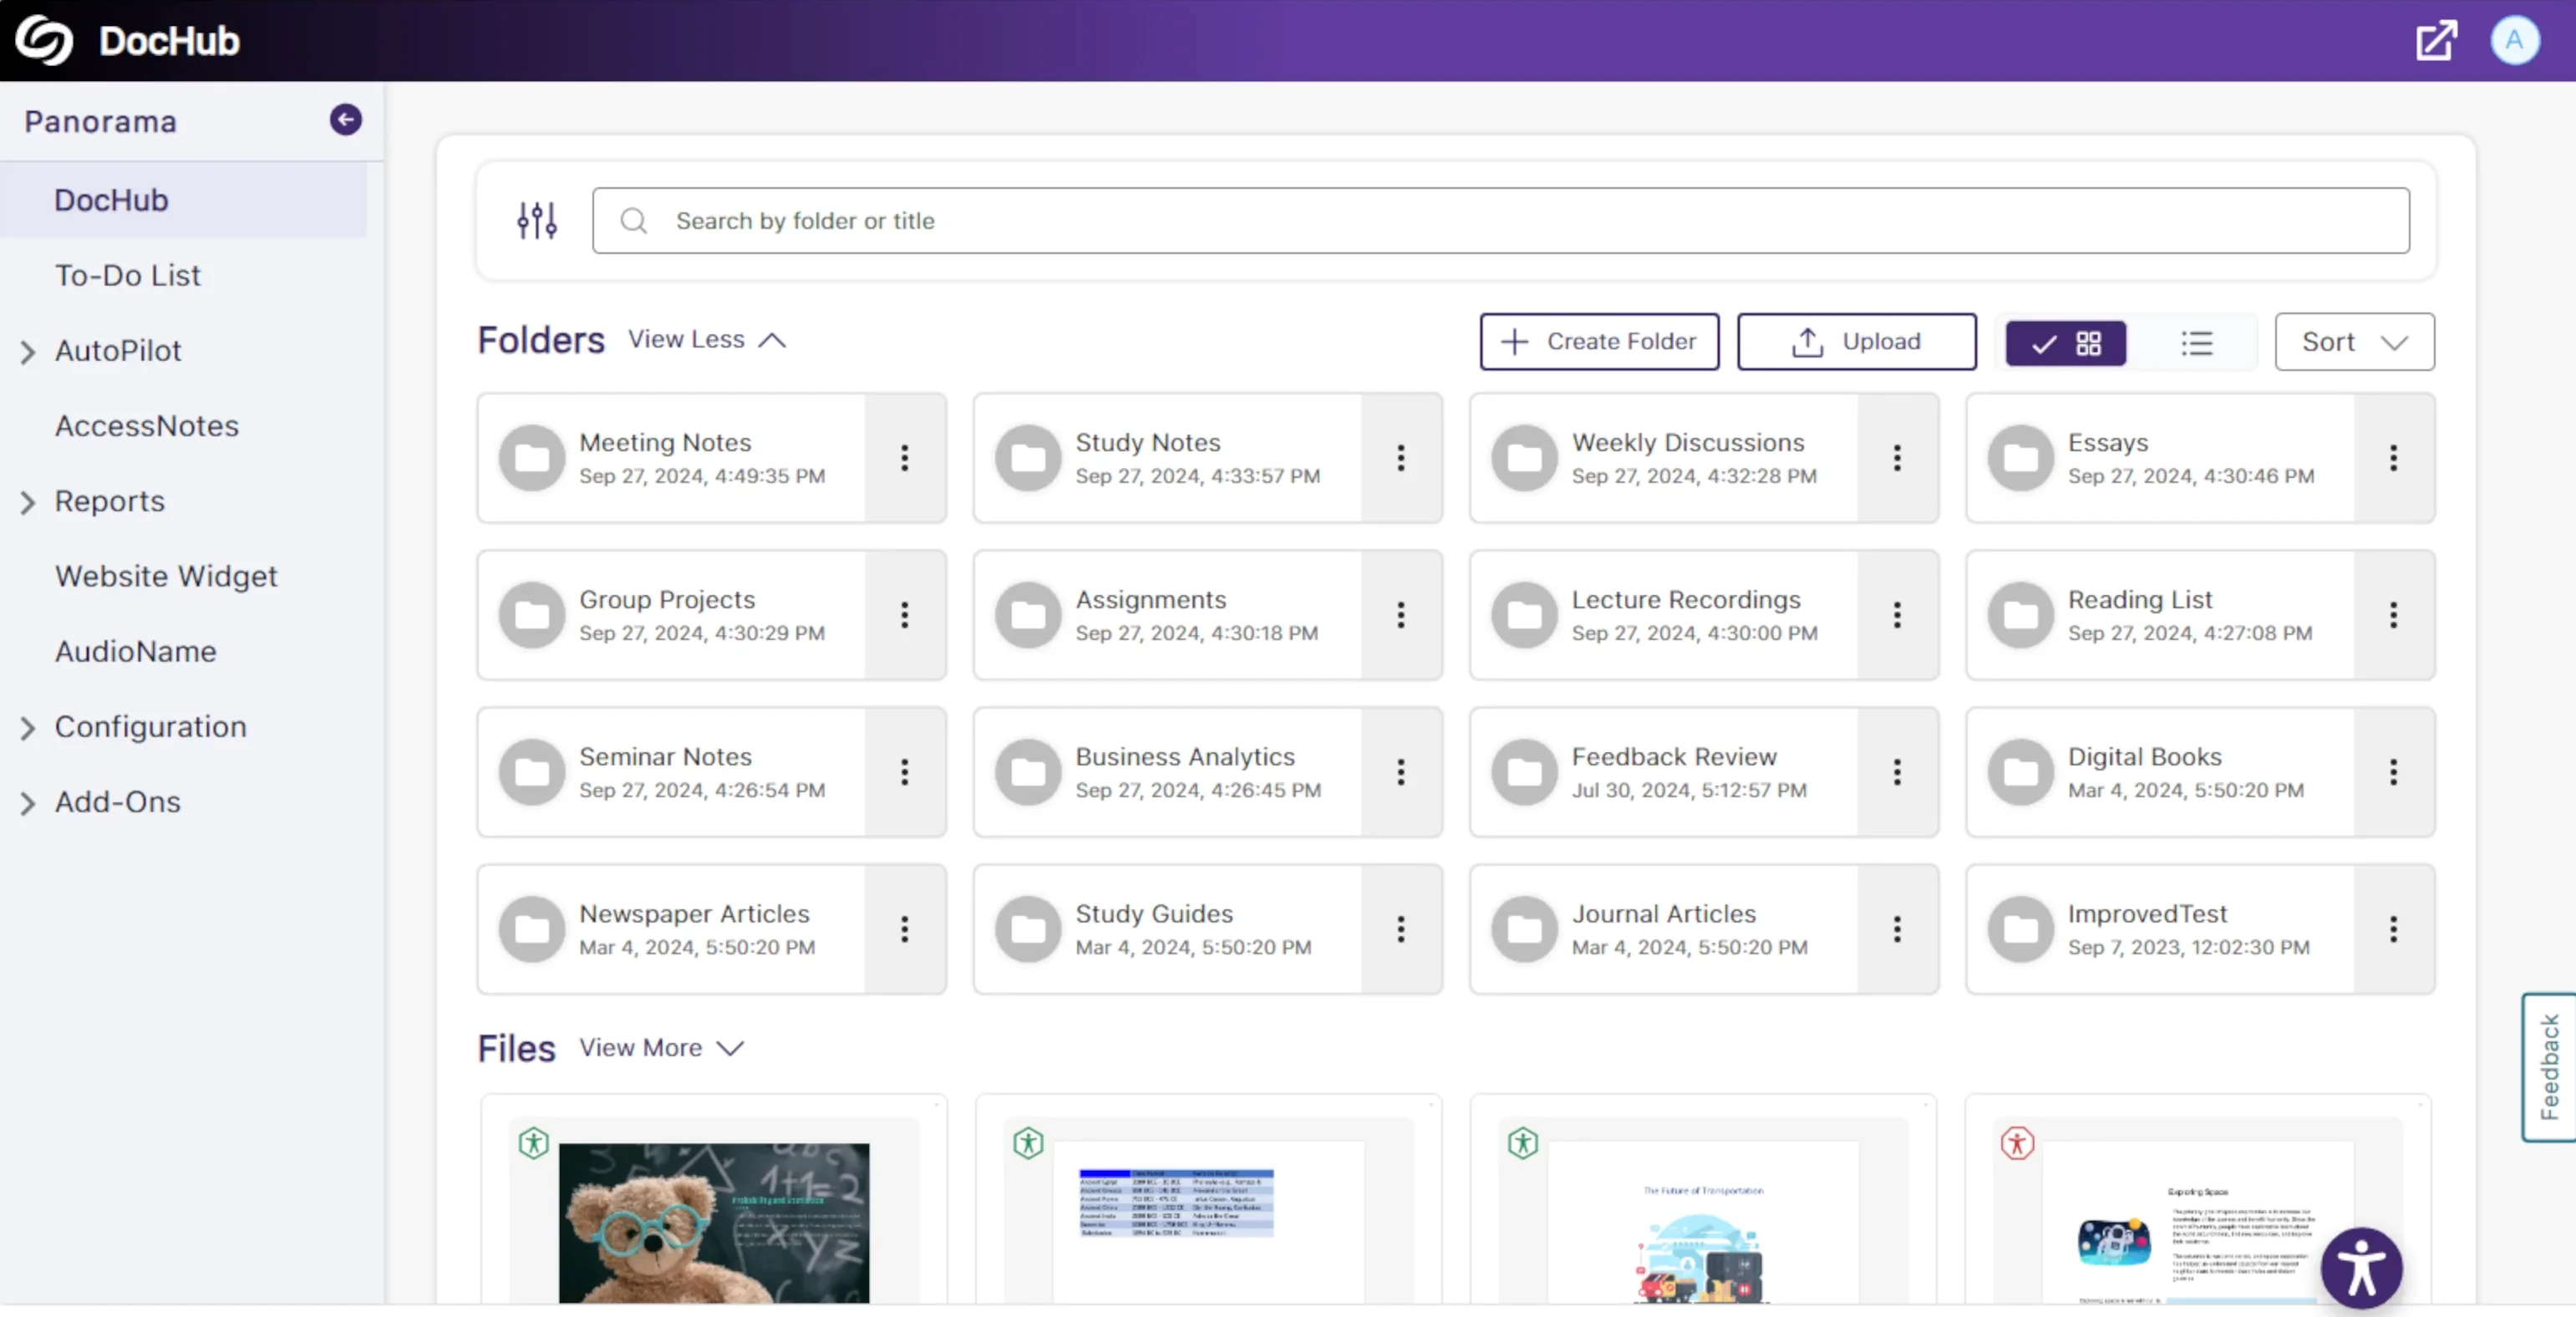The width and height of the screenshot is (2576, 1317).
Task: Click the Upload button
Action: pos(1856,342)
